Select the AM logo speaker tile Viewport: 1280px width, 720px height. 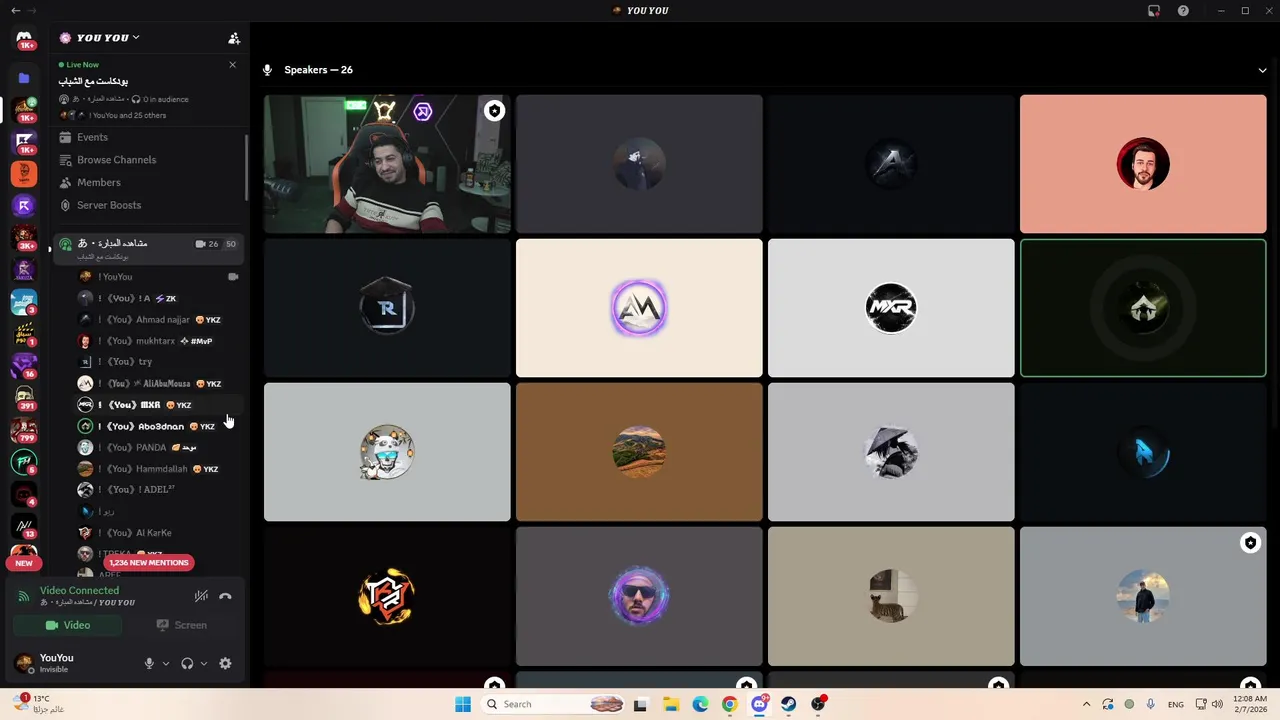639,308
